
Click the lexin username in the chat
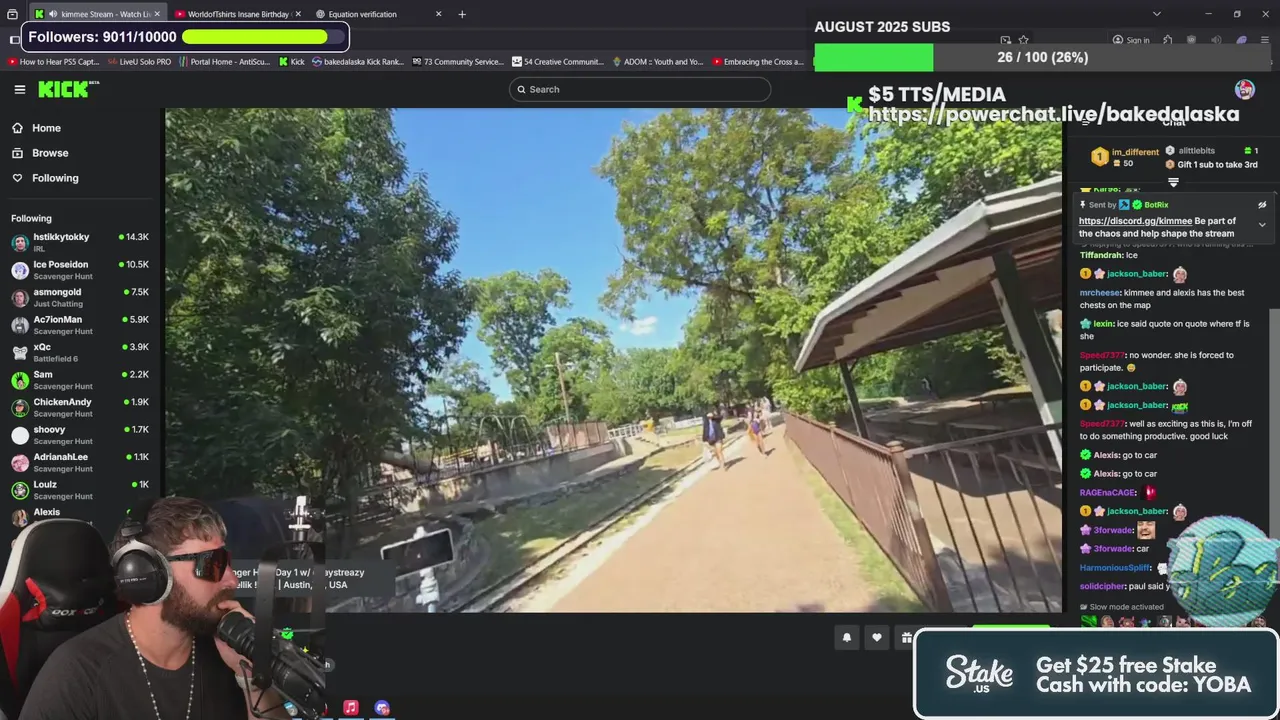(1103, 324)
